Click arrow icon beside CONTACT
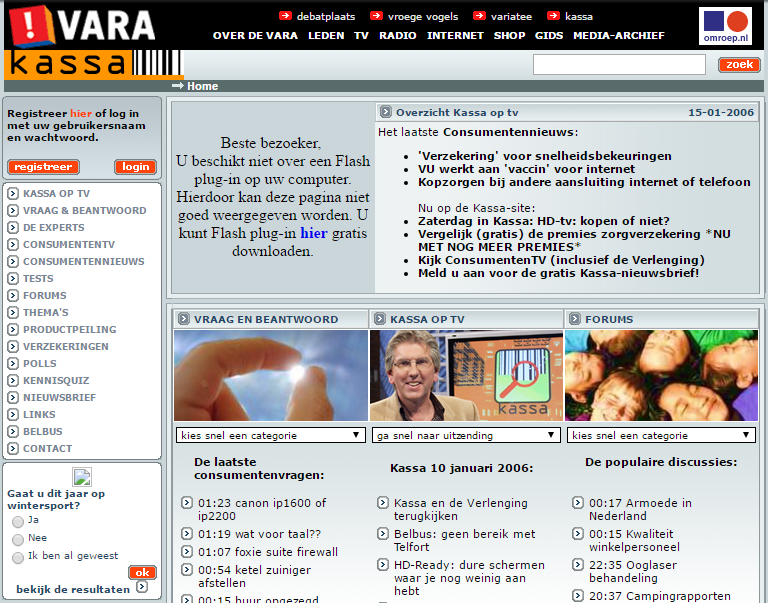The width and height of the screenshot is (768, 603). [x=13, y=448]
